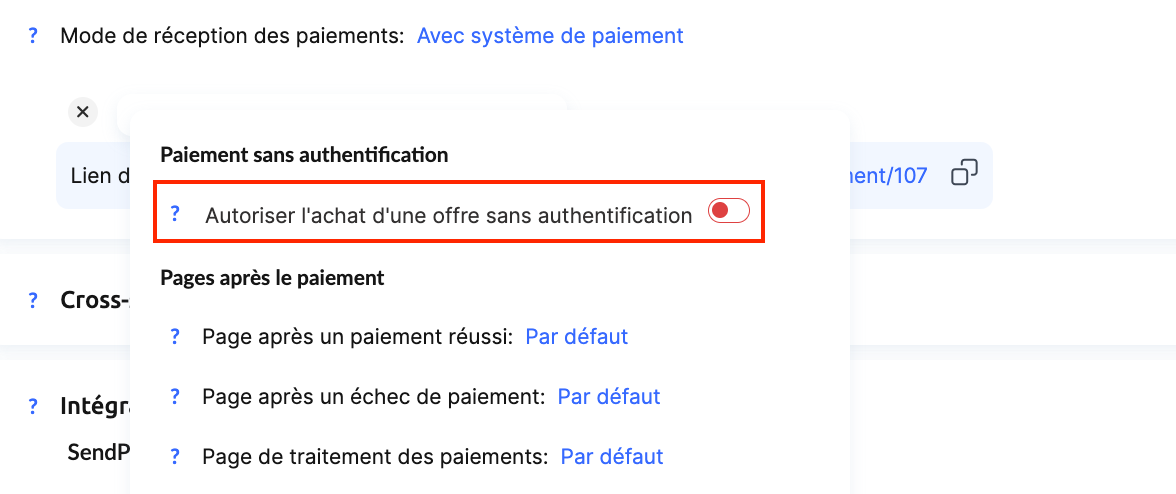The width and height of the screenshot is (1176, 494).
Task: Click the Pages après le paiement heading
Action: 272,278
